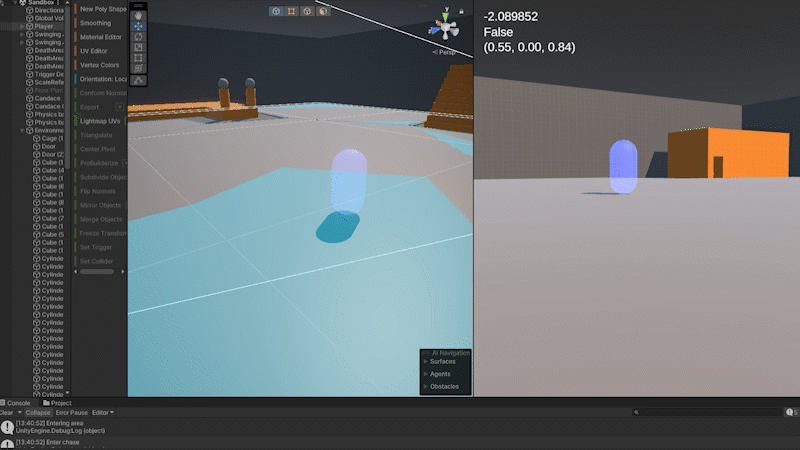Image resolution: width=800 pixels, height=450 pixels.
Task: Click the ProBuilder panel horizontal scrollbar
Action: (x=97, y=272)
